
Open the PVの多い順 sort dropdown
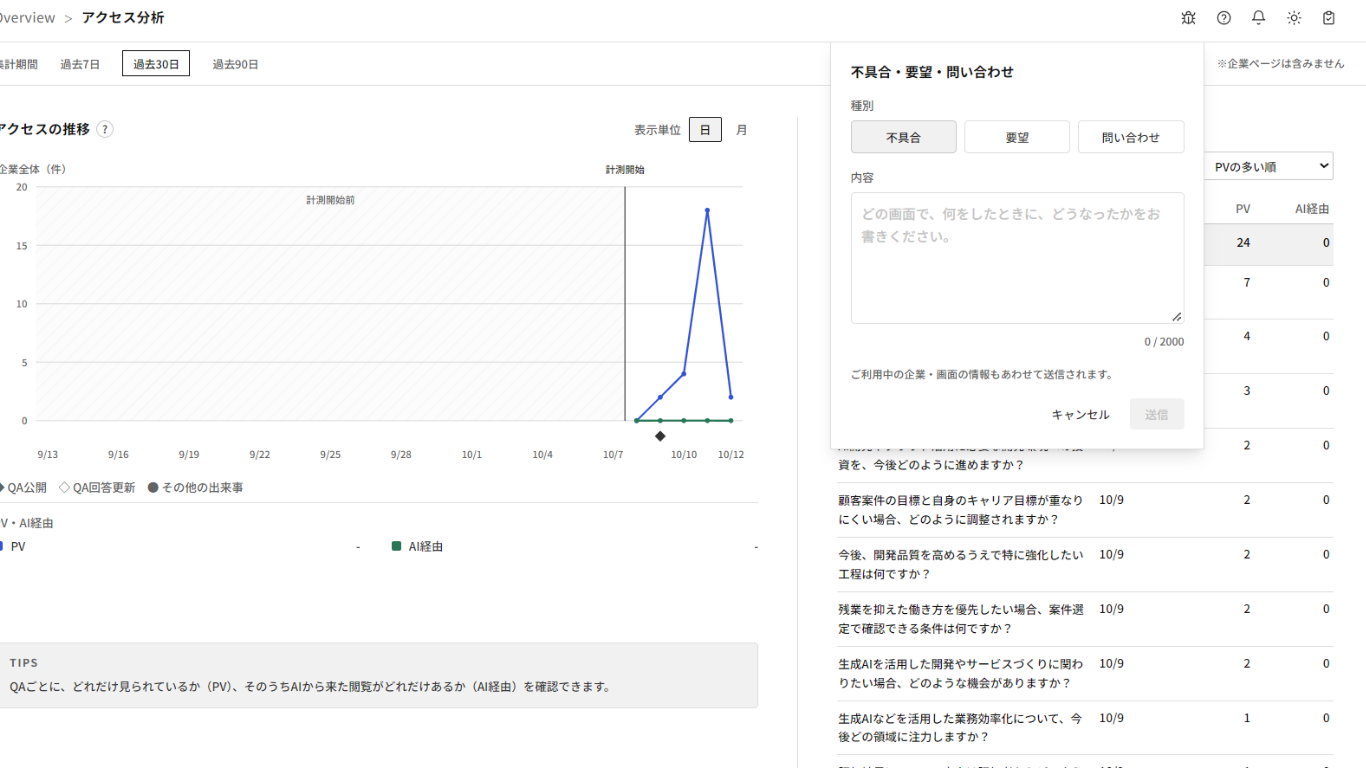1268,167
